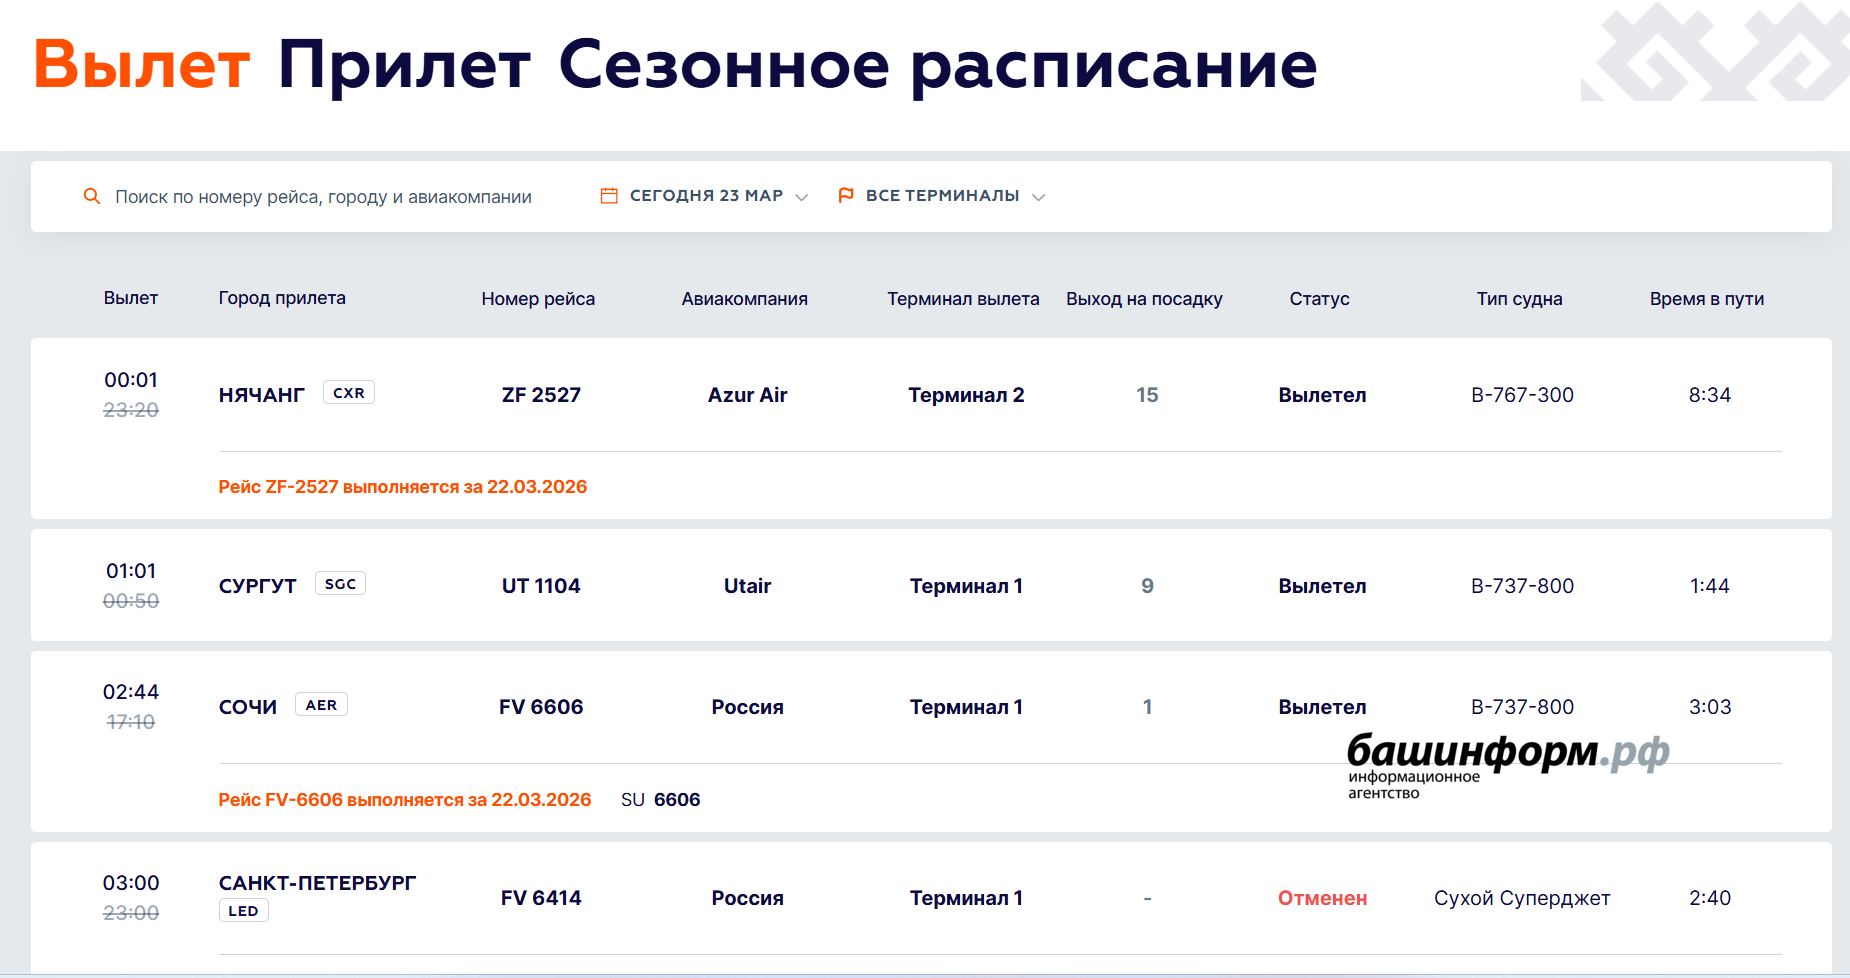The width and height of the screenshot is (1850, 978).
Task: Select the САНКТ-ПЕТЕРБУРГ destination city
Action: tap(317, 883)
